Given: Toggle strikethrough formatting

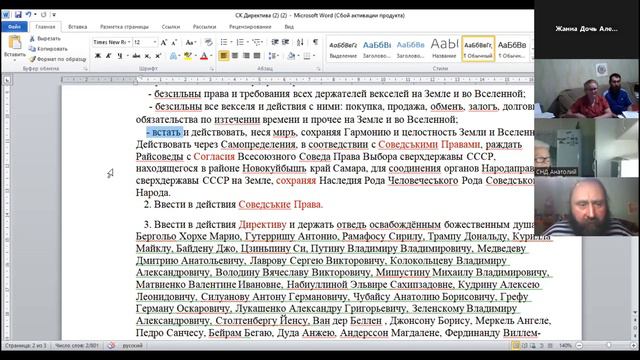Looking at the screenshot, I should (x=136, y=56).
